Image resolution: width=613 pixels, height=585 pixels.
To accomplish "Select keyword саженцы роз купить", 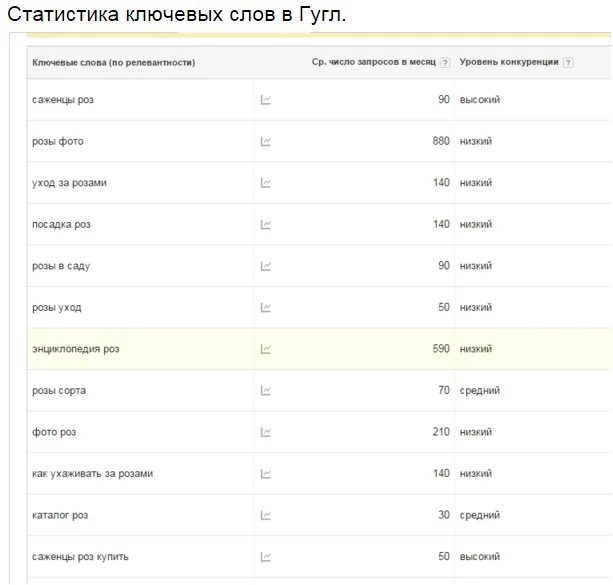I will coord(80,557).
